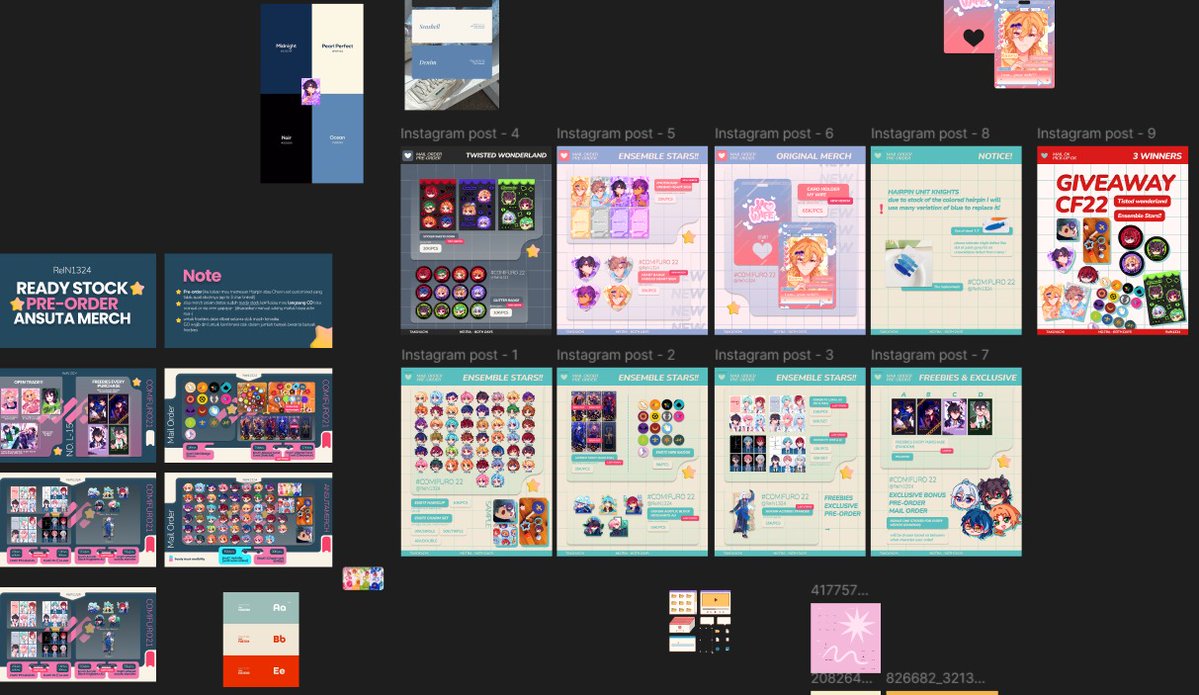The width and height of the screenshot is (1199, 695).
Task: Select the Ready Stock Pre-Order Ansuta Merch banner
Action: click(78, 301)
